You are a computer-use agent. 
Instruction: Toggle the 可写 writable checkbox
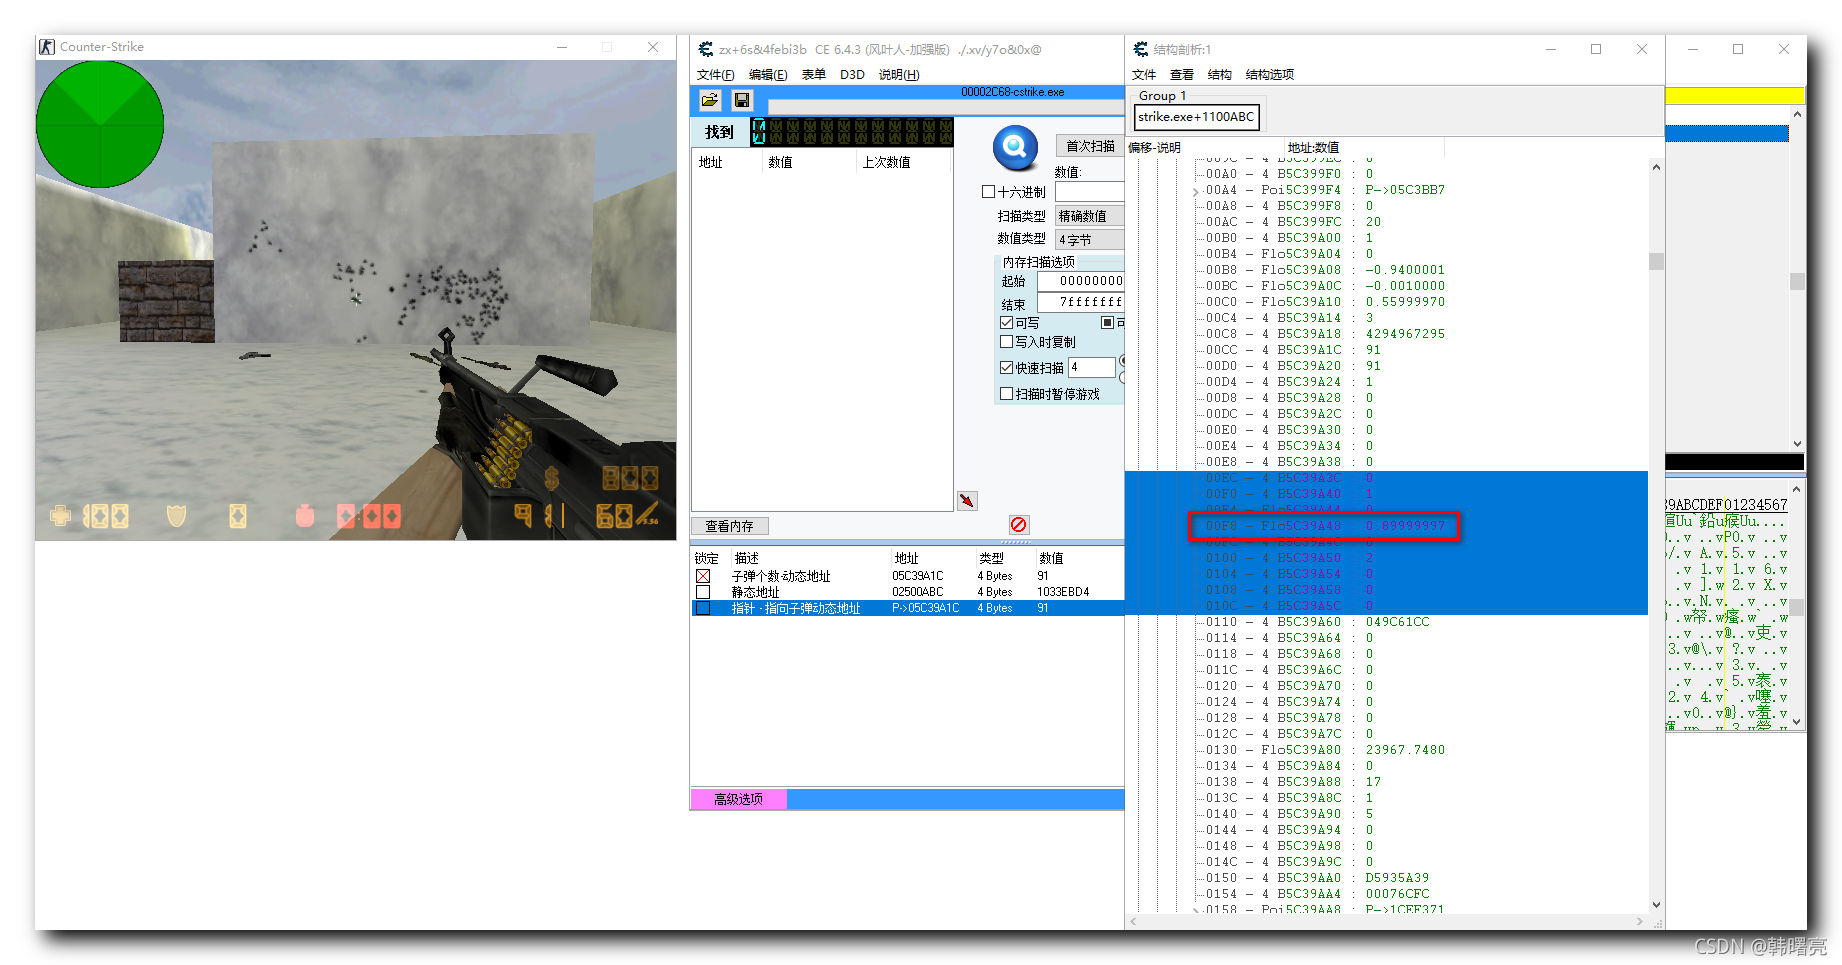pos(1006,323)
